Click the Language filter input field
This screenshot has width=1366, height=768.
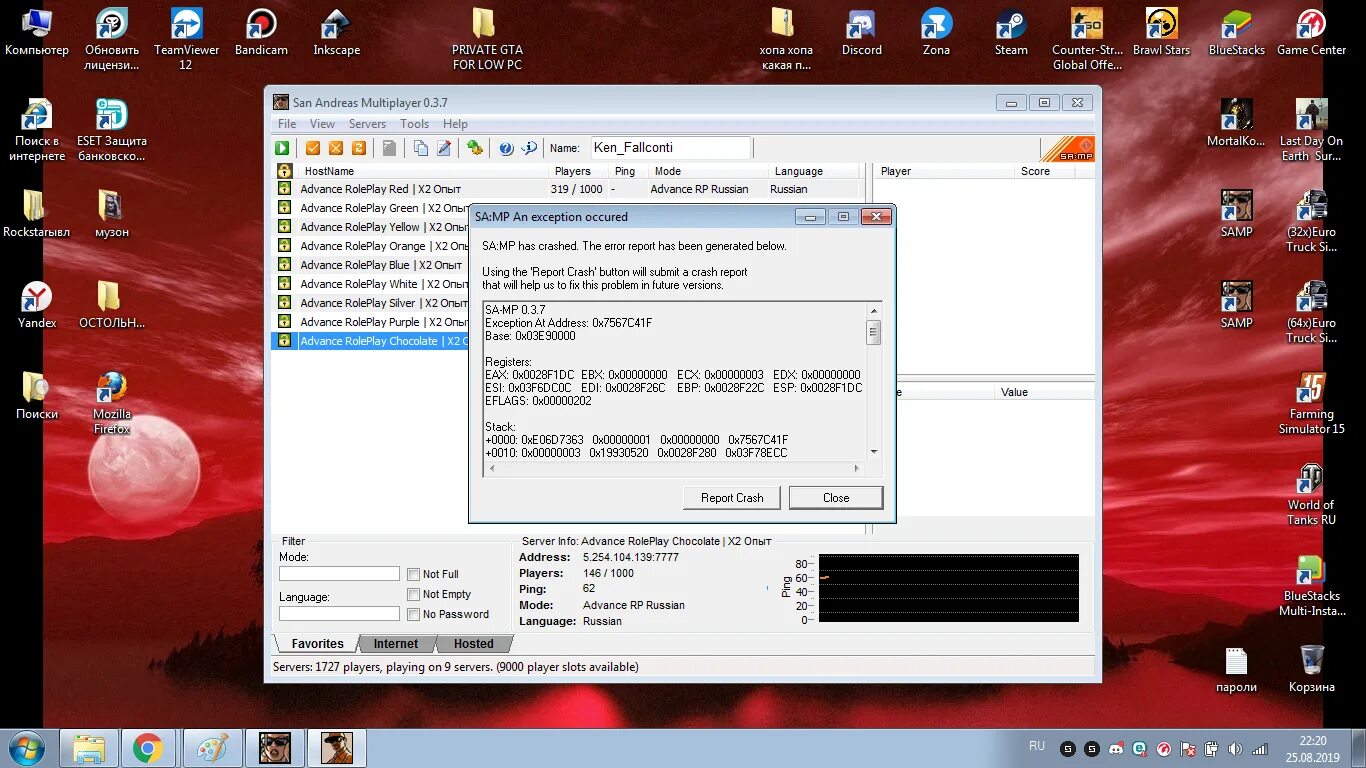(x=339, y=613)
